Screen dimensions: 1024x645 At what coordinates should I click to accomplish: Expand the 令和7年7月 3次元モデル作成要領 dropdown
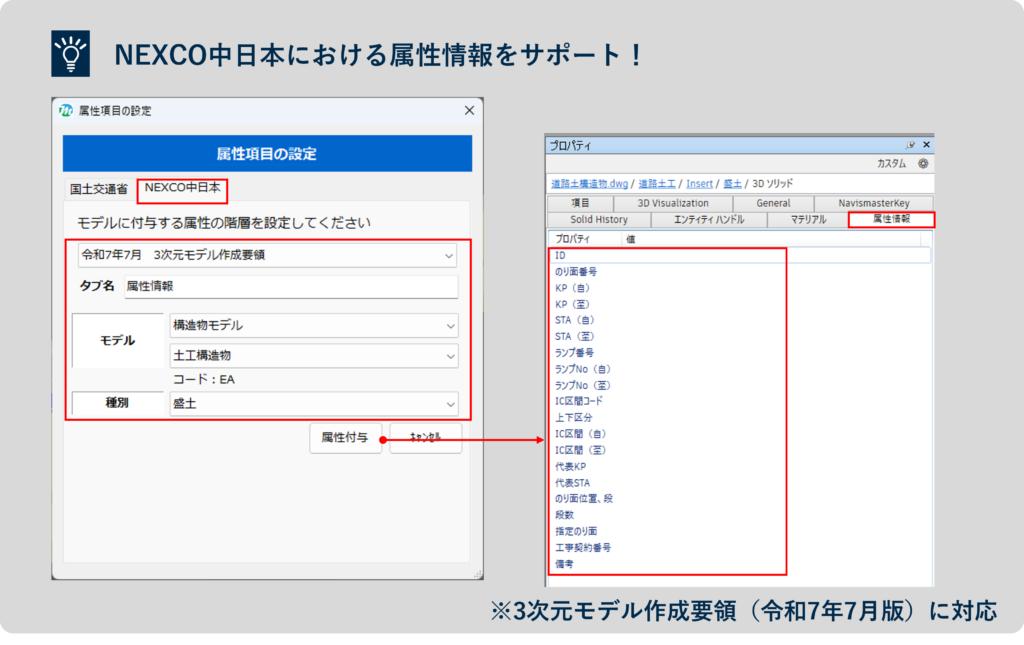click(267, 255)
